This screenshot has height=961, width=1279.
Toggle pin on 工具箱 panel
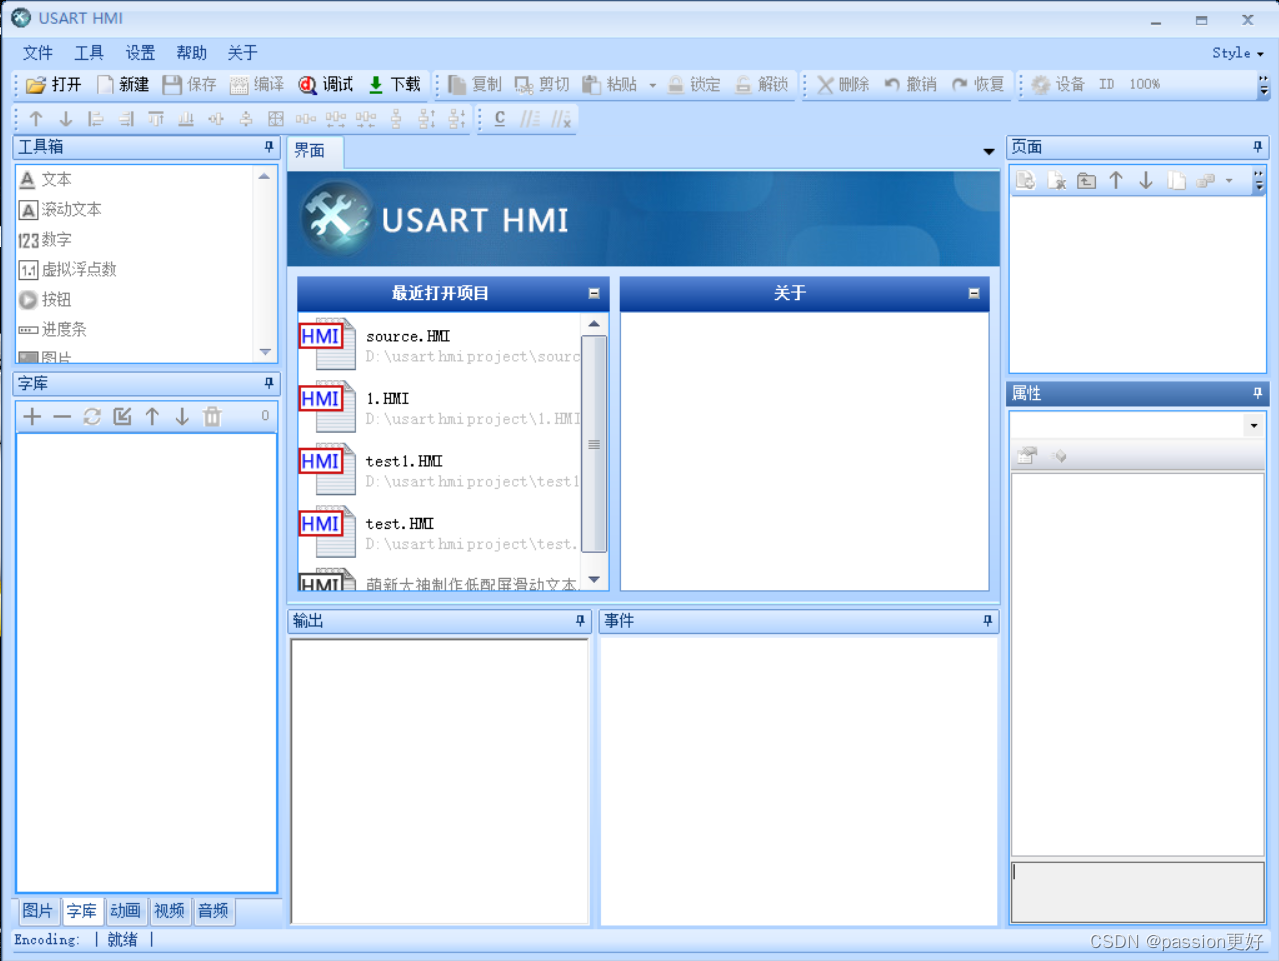tap(269, 147)
